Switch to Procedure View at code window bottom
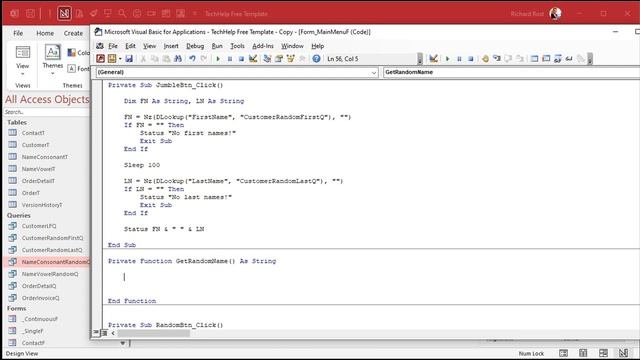 [96, 333]
